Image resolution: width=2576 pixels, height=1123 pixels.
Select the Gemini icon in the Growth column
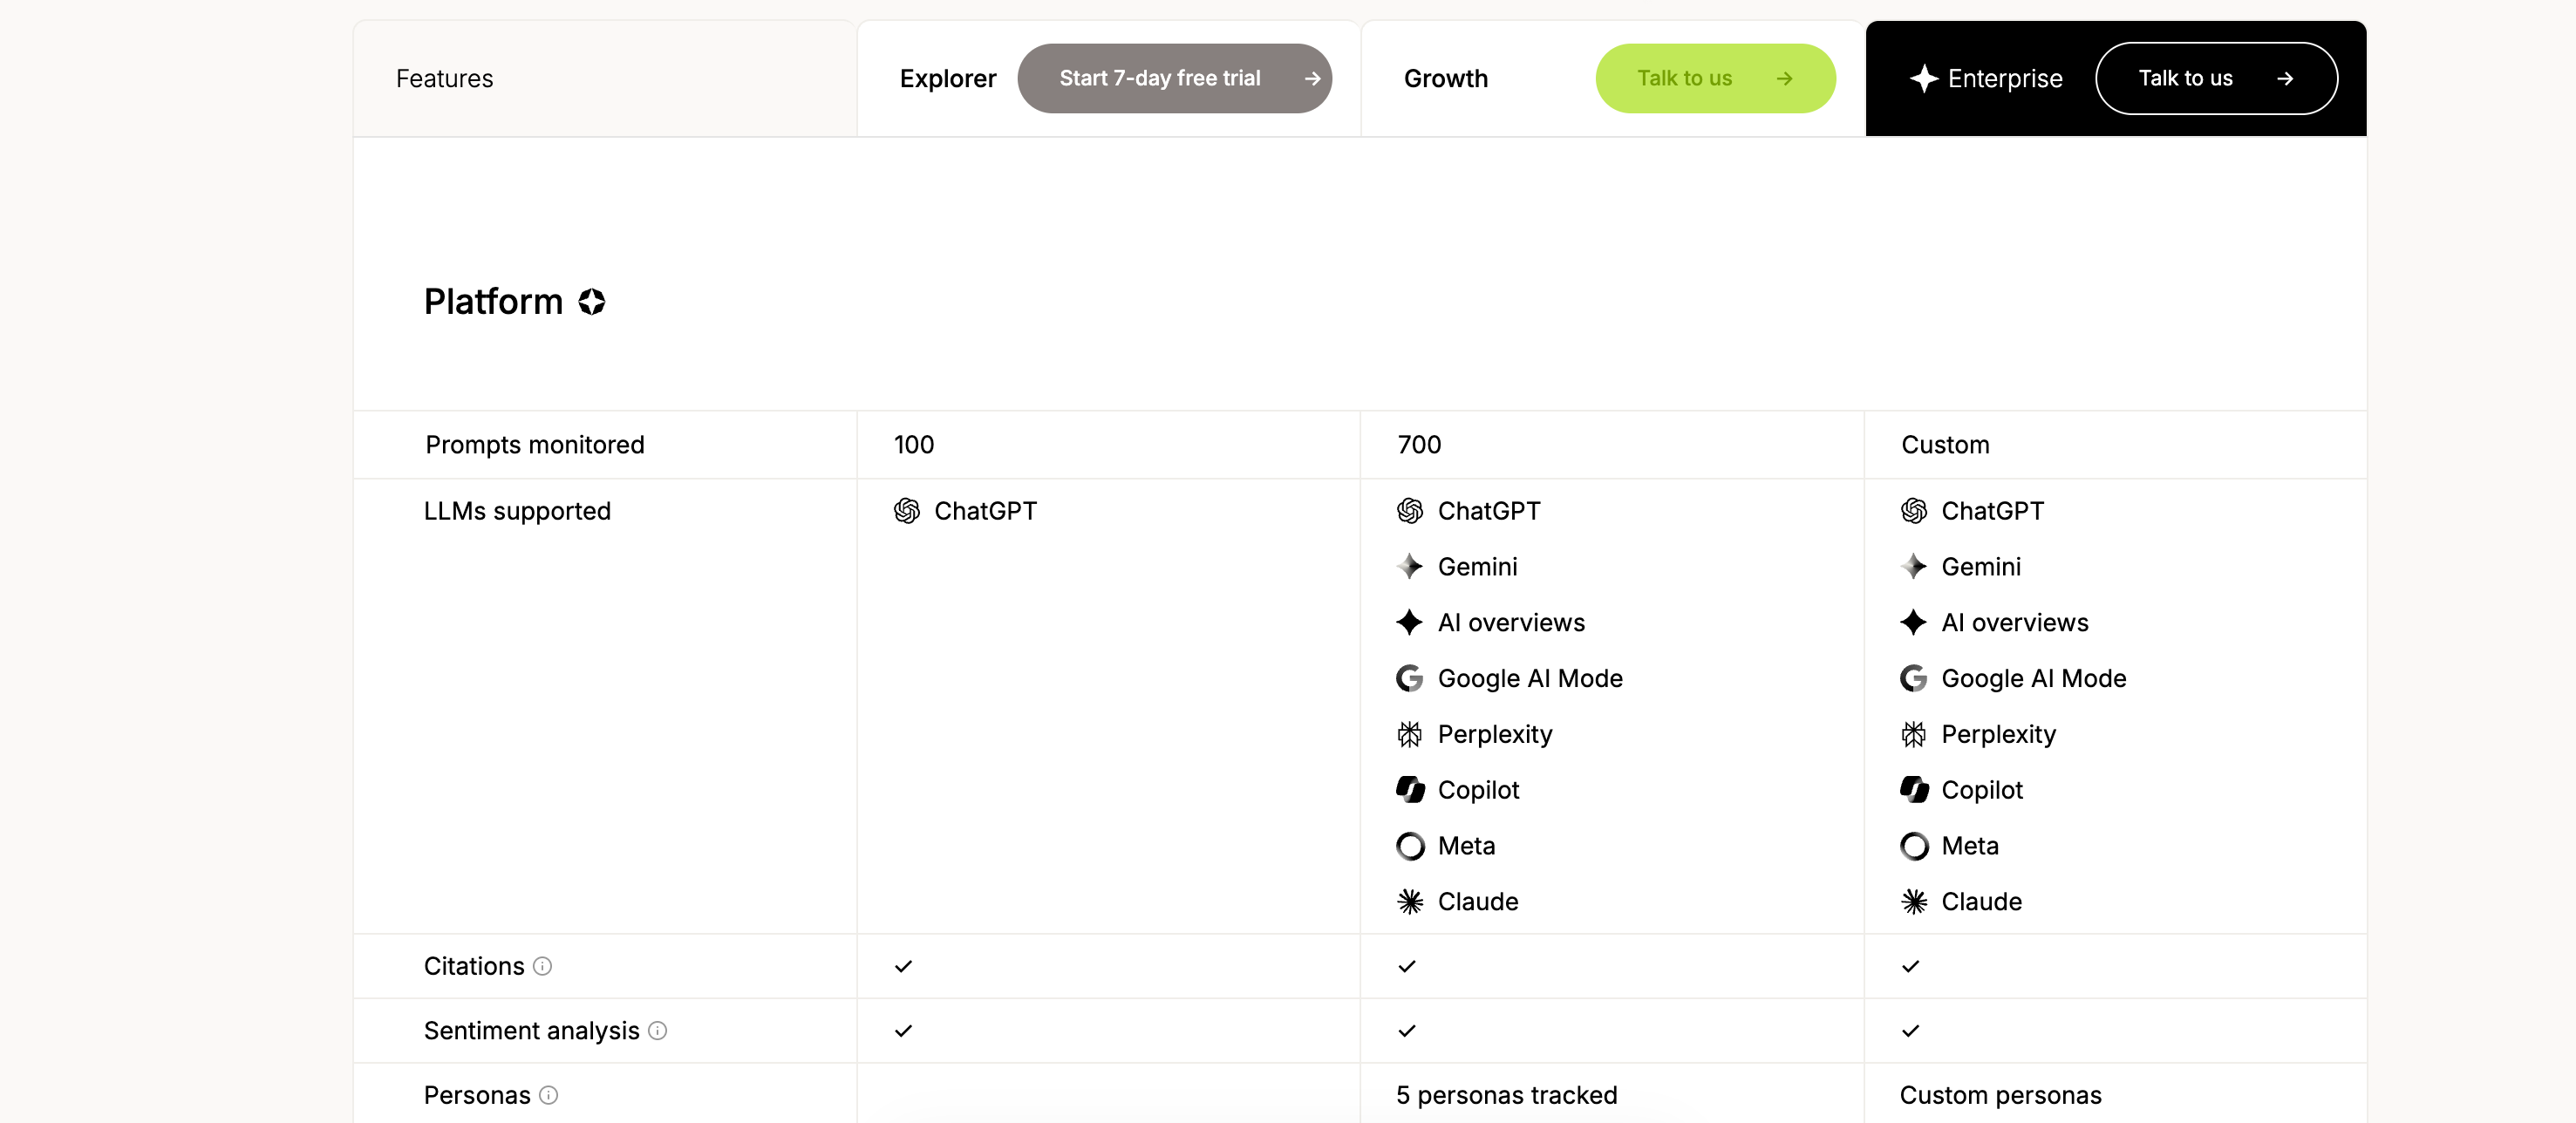1410,567
